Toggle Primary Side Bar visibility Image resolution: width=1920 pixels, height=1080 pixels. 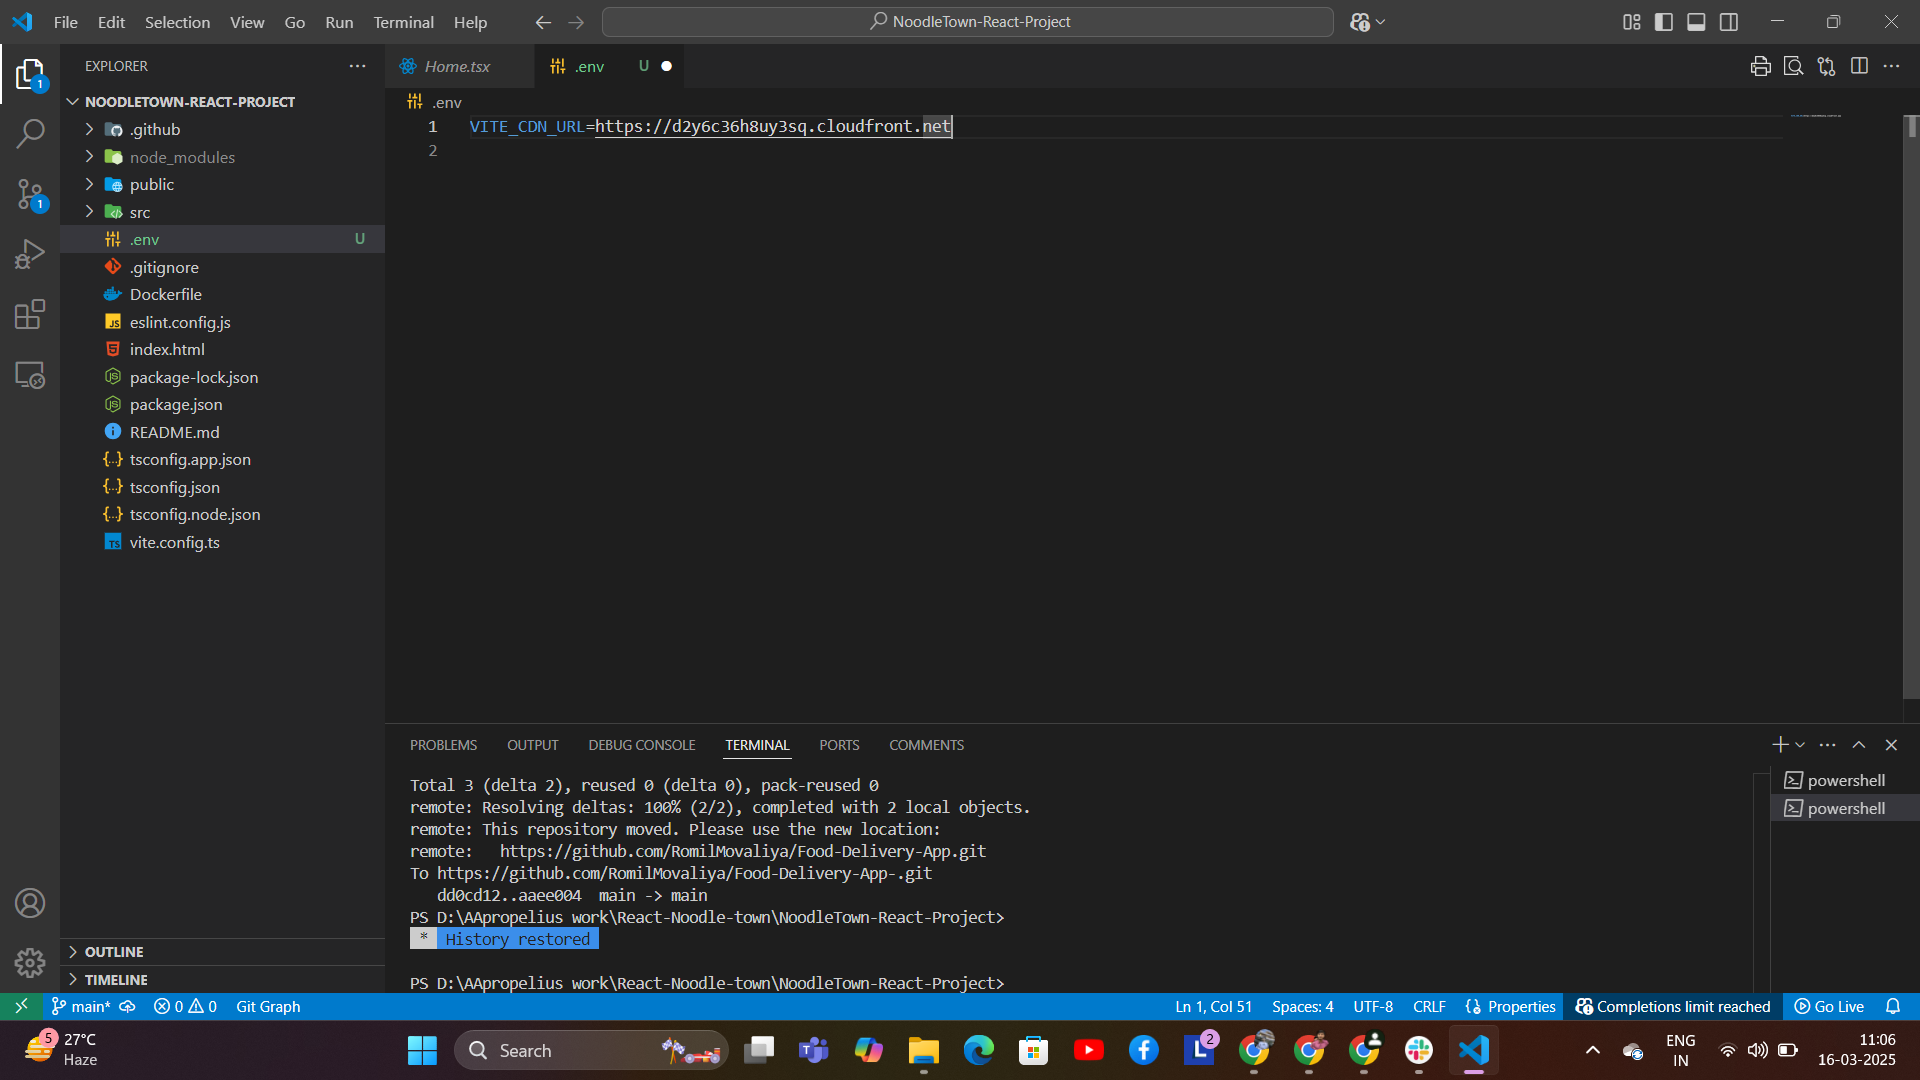(1664, 22)
